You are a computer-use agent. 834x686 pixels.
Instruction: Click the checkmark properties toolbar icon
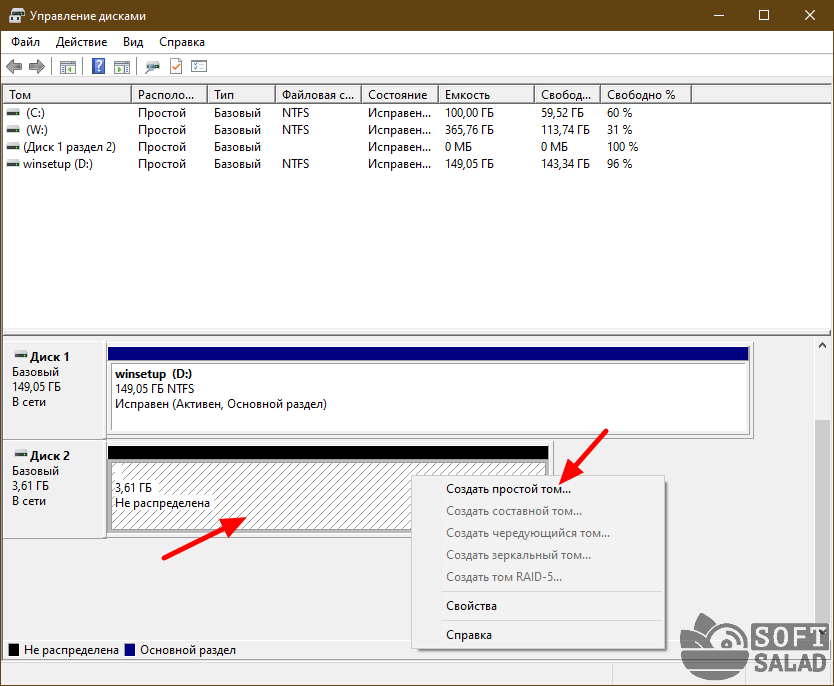point(176,67)
